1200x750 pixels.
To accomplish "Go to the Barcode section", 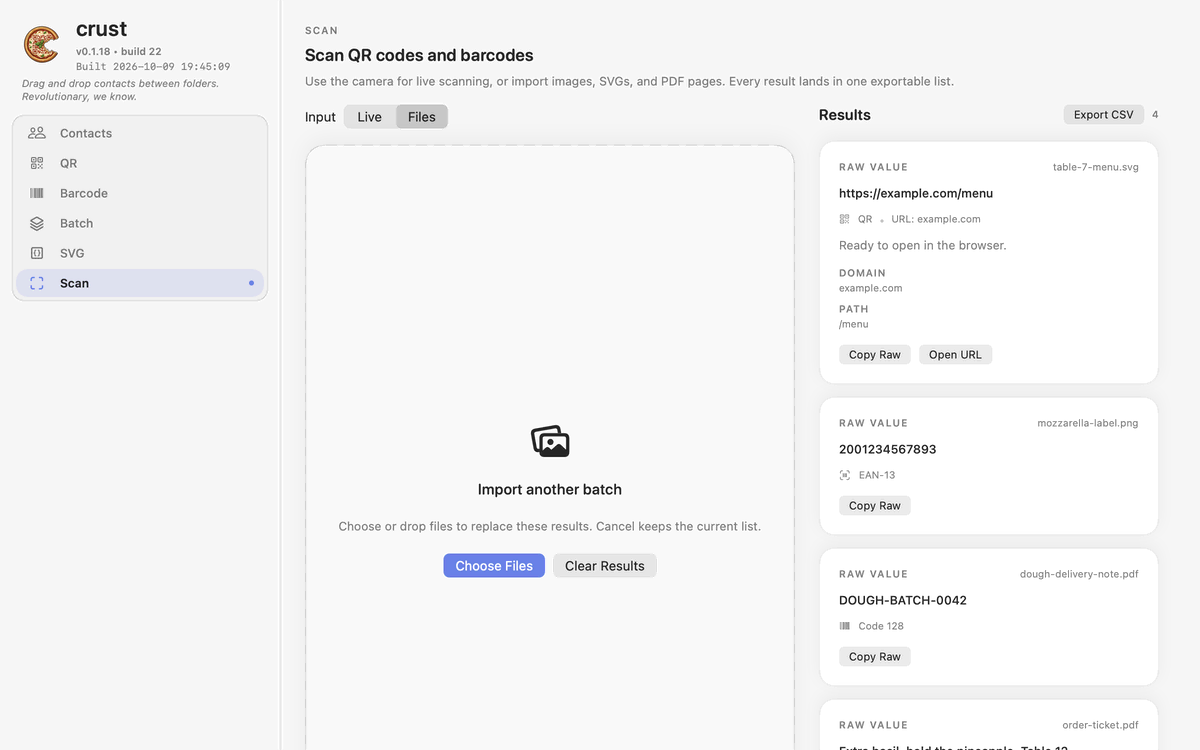I will tap(140, 193).
